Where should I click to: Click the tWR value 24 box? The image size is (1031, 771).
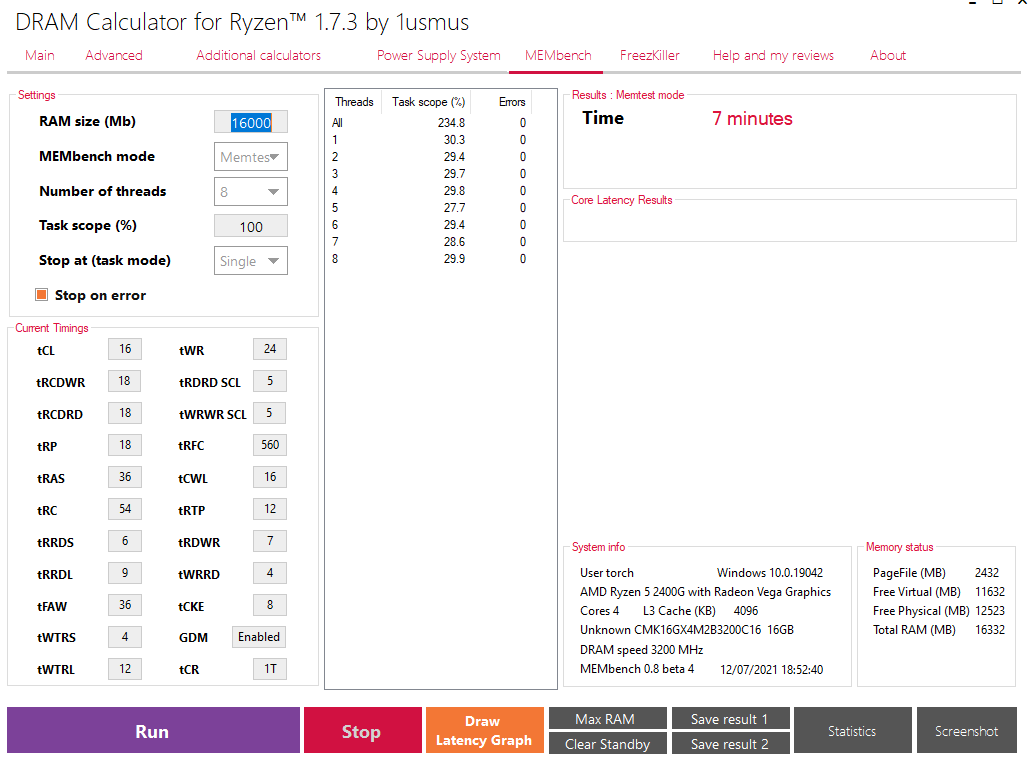tap(270, 349)
